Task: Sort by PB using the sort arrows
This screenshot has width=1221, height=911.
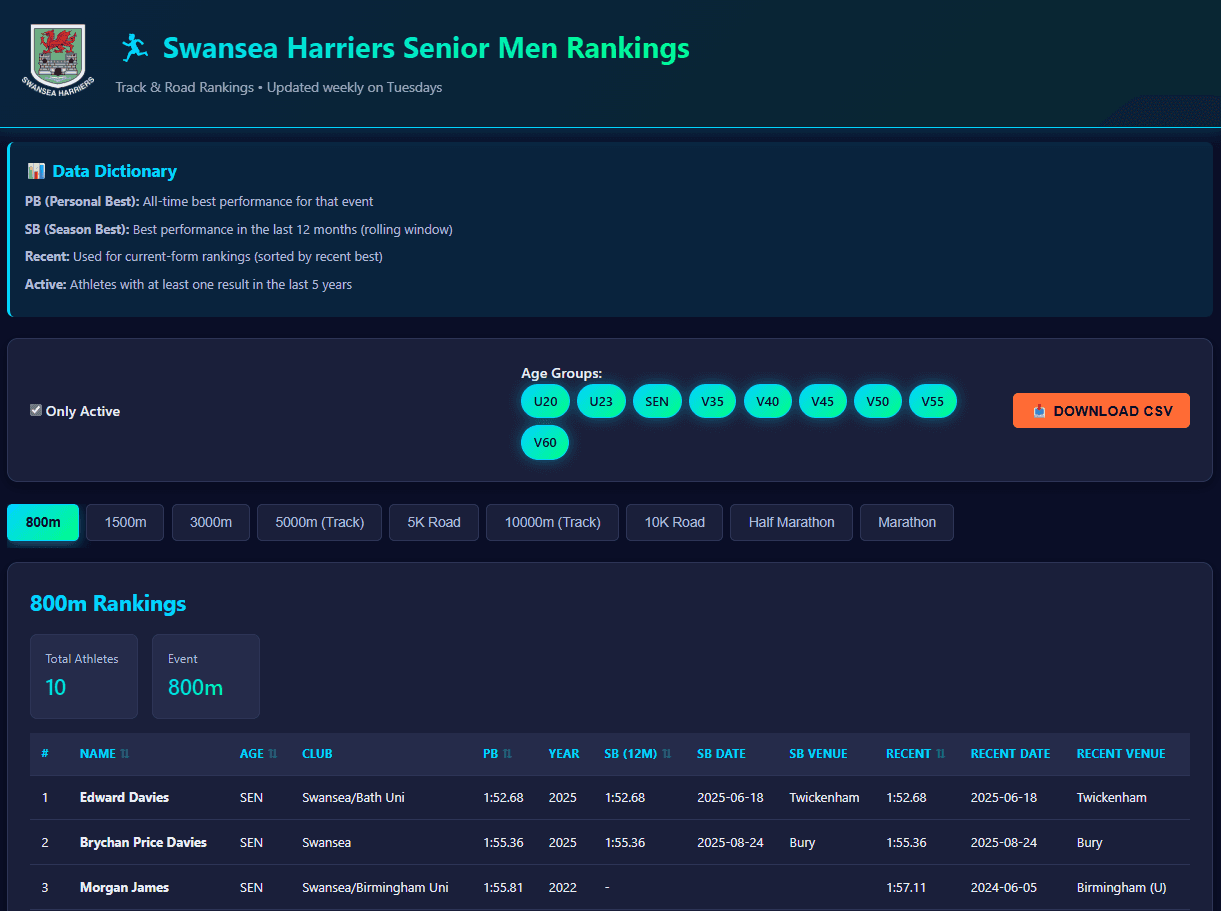Action: tap(507, 754)
